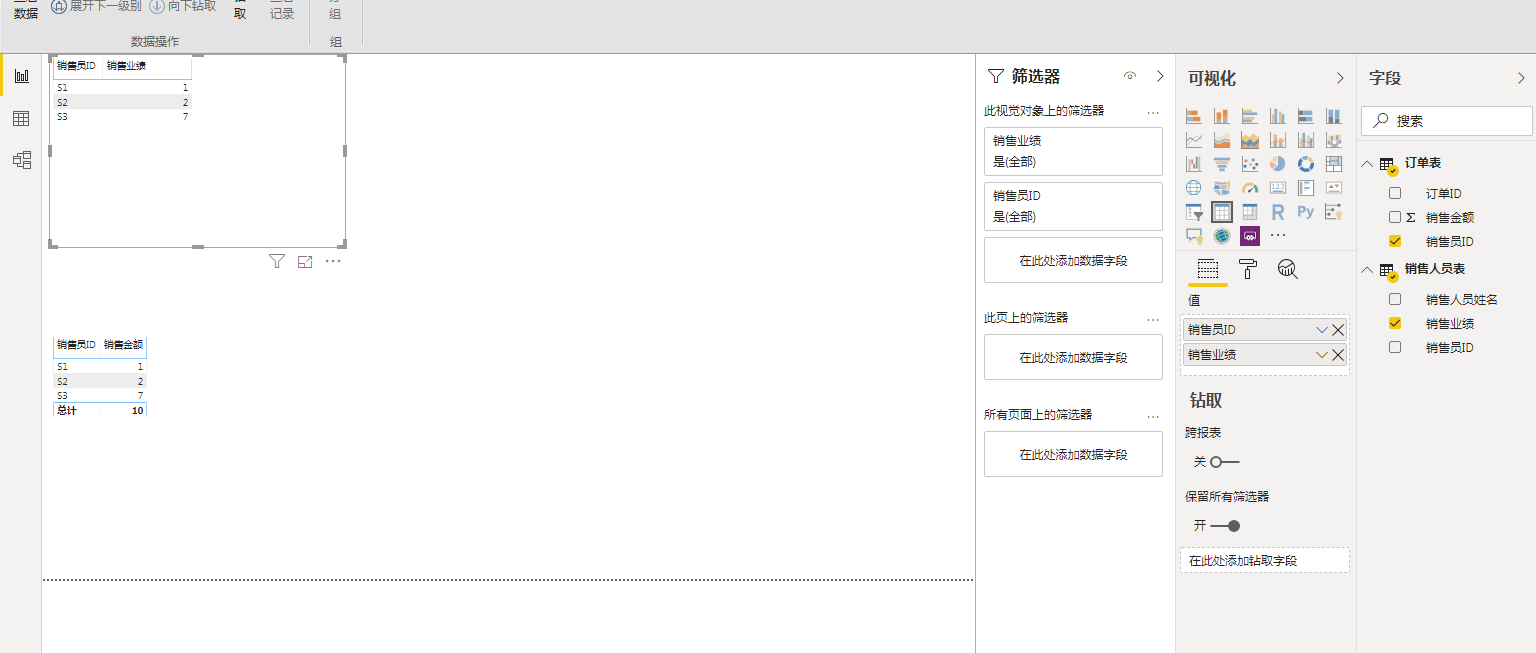The image size is (1536, 653).
Task: Open the Format (paint roller) tab
Action: click(x=1248, y=269)
